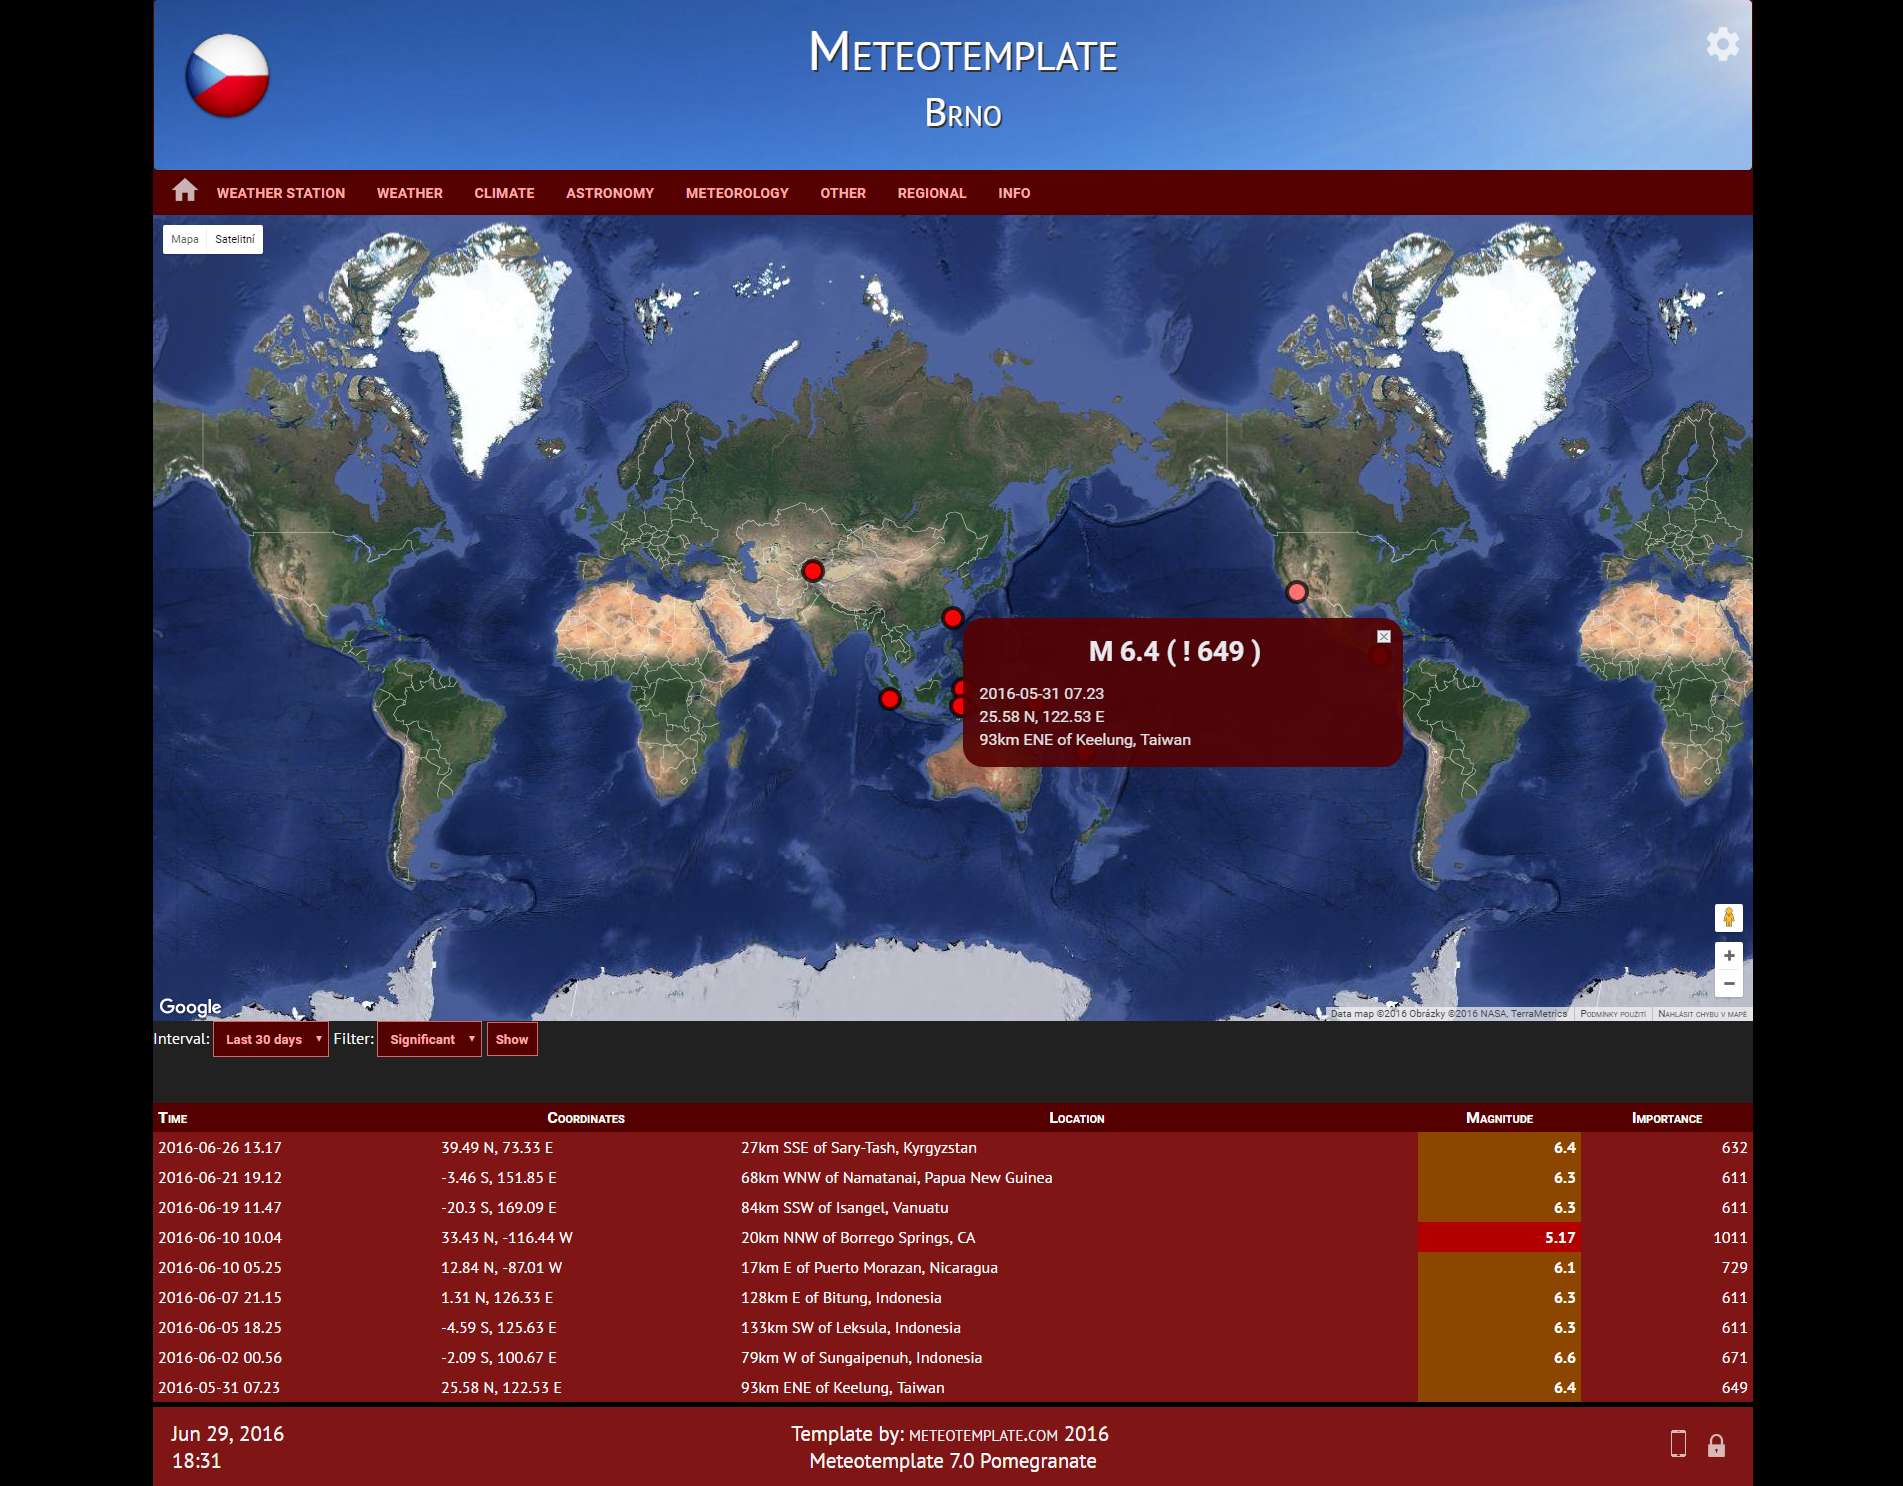1903x1486 pixels.
Task: Open the Astronomy menu
Action: [610, 192]
